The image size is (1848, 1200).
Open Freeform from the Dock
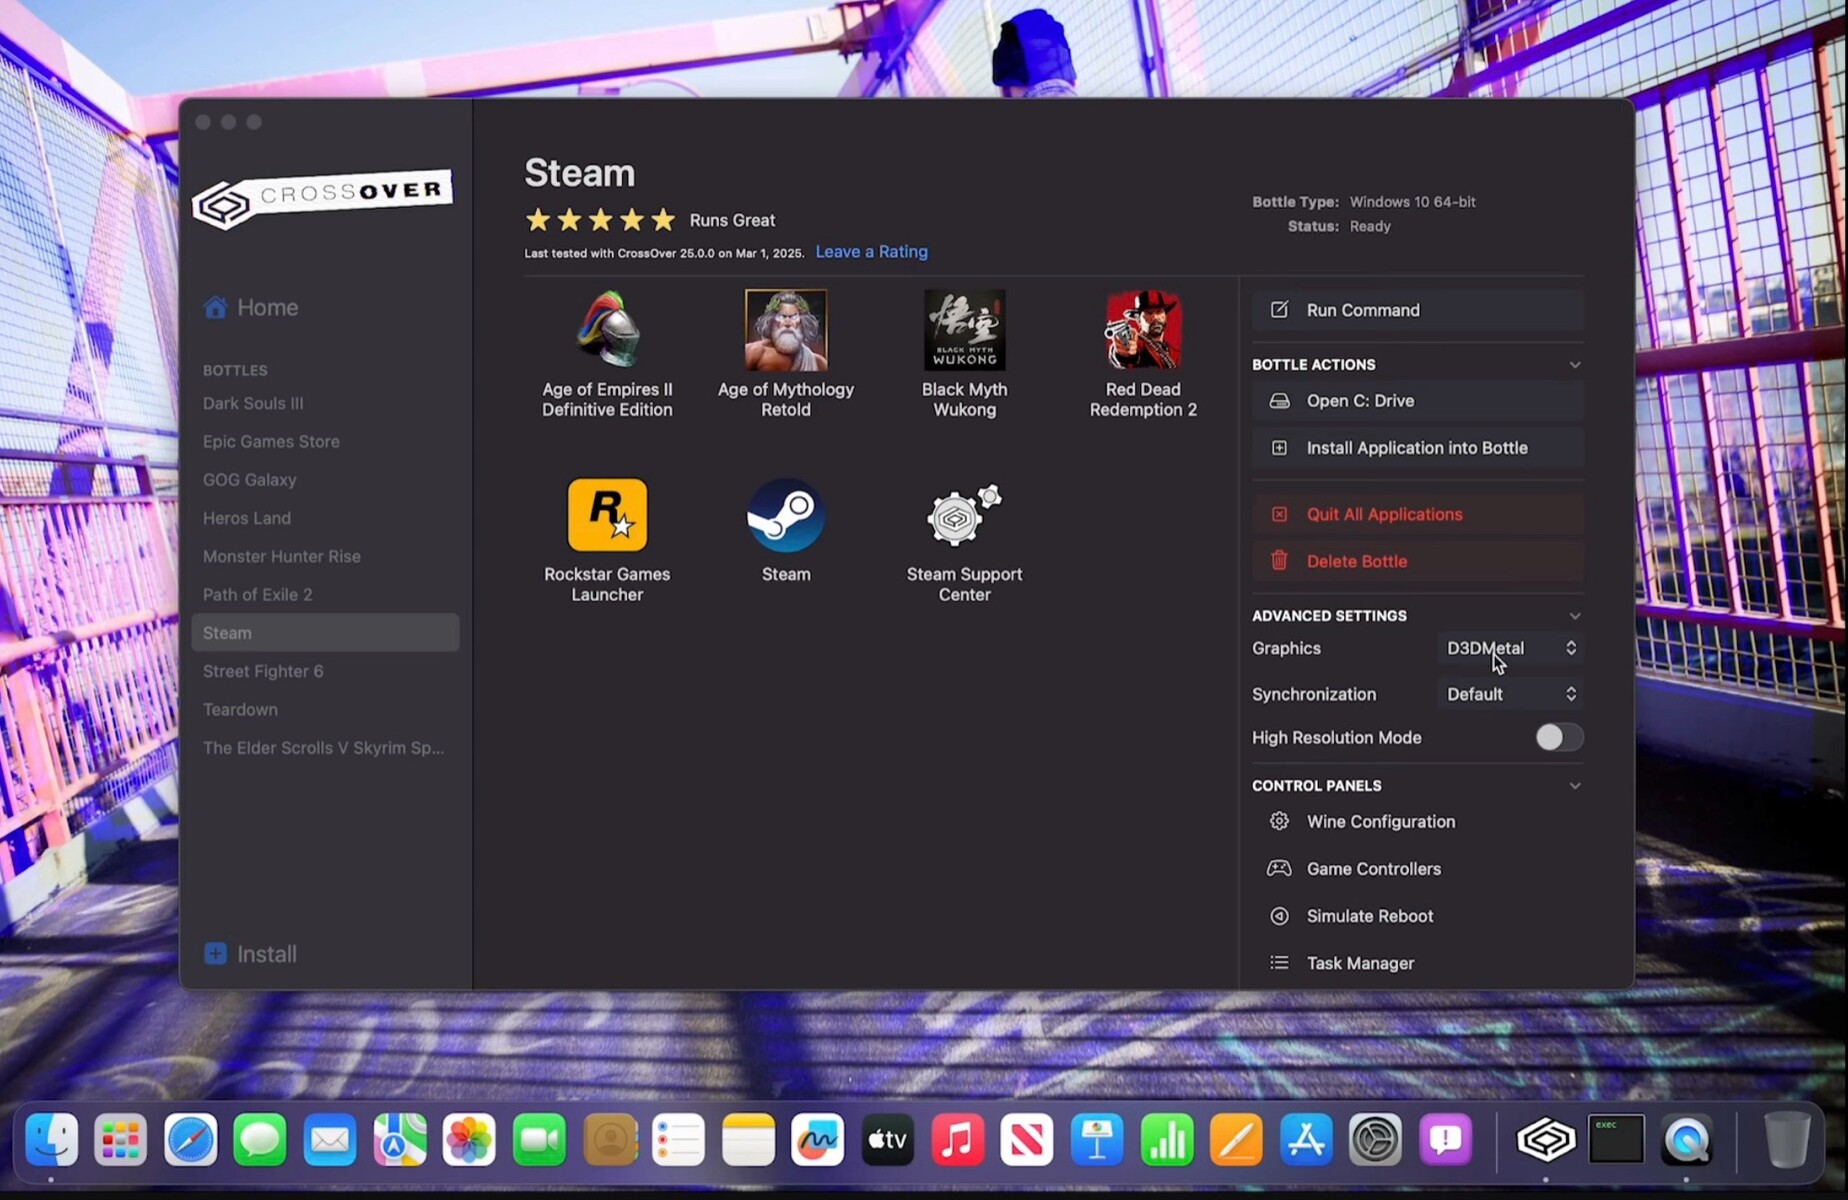click(x=818, y=1139)
